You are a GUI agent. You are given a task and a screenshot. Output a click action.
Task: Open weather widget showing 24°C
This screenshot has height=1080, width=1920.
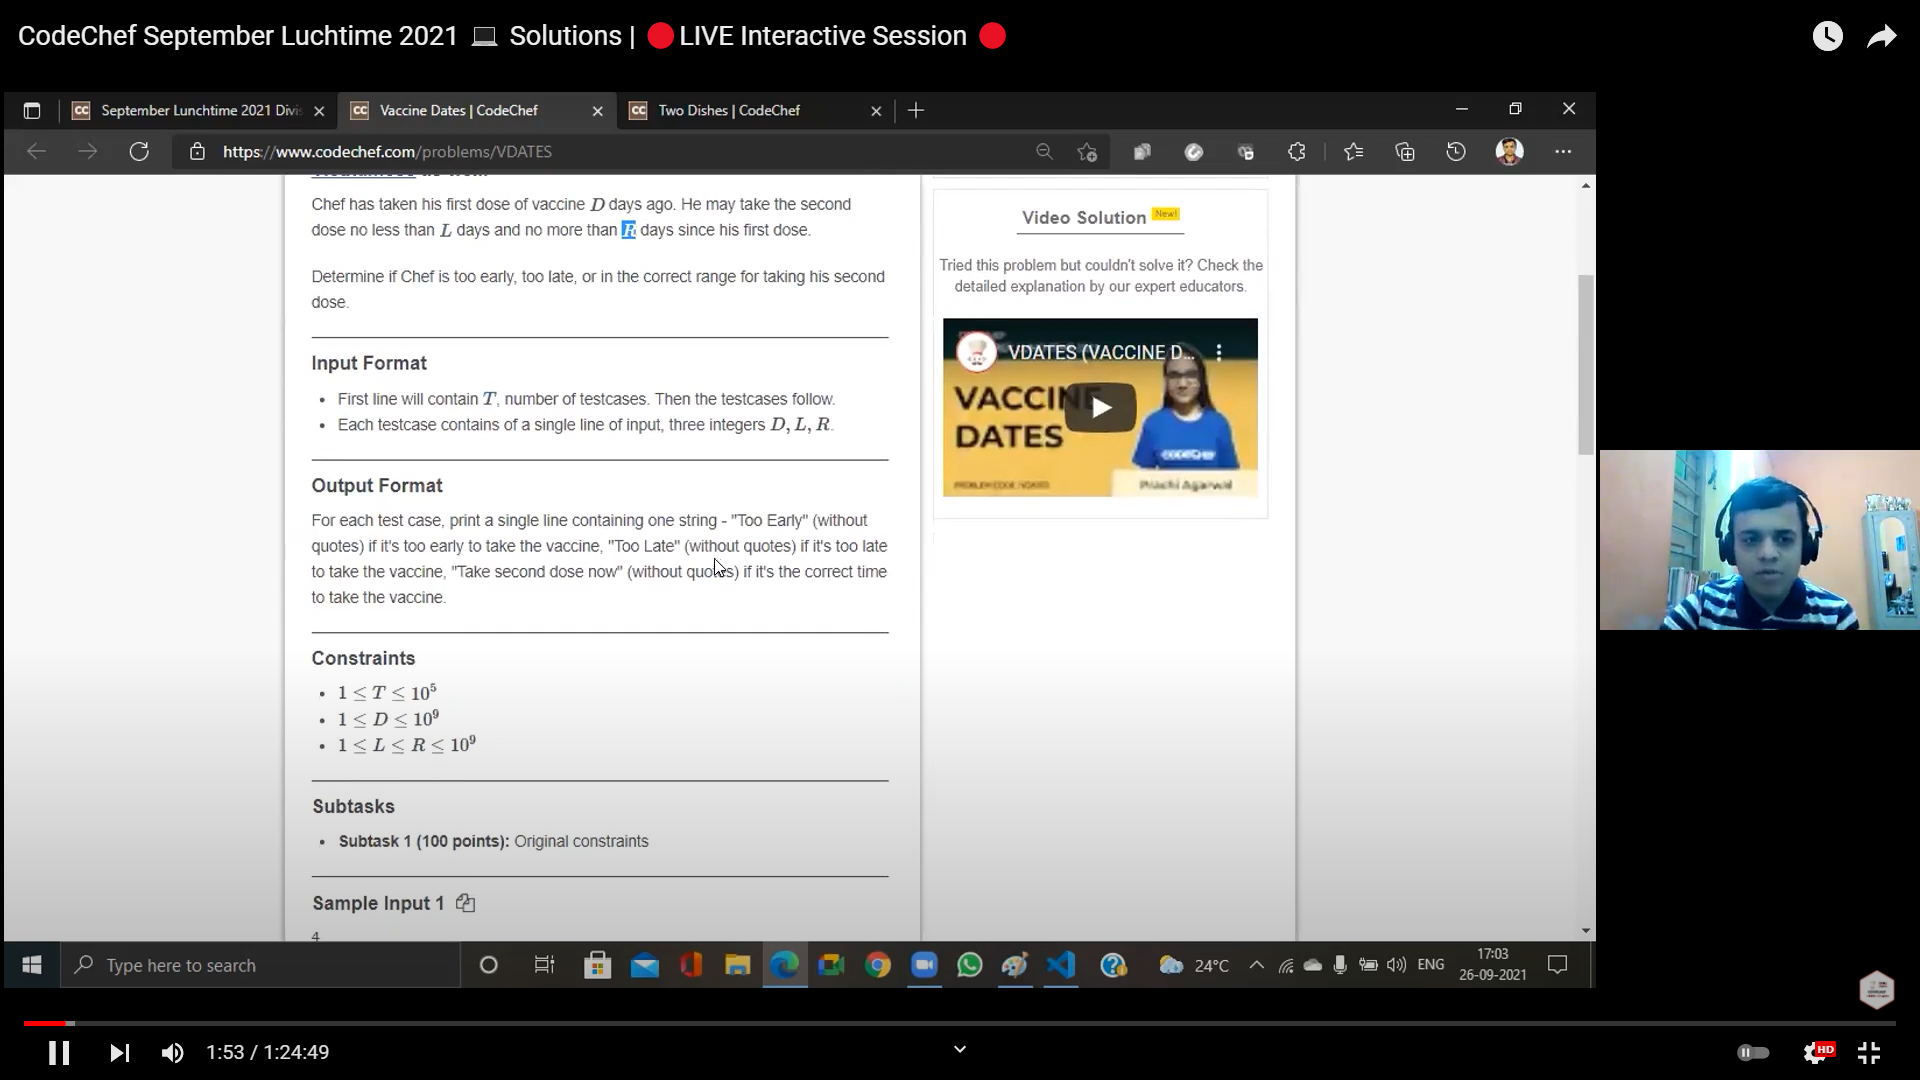[1194, 965]
